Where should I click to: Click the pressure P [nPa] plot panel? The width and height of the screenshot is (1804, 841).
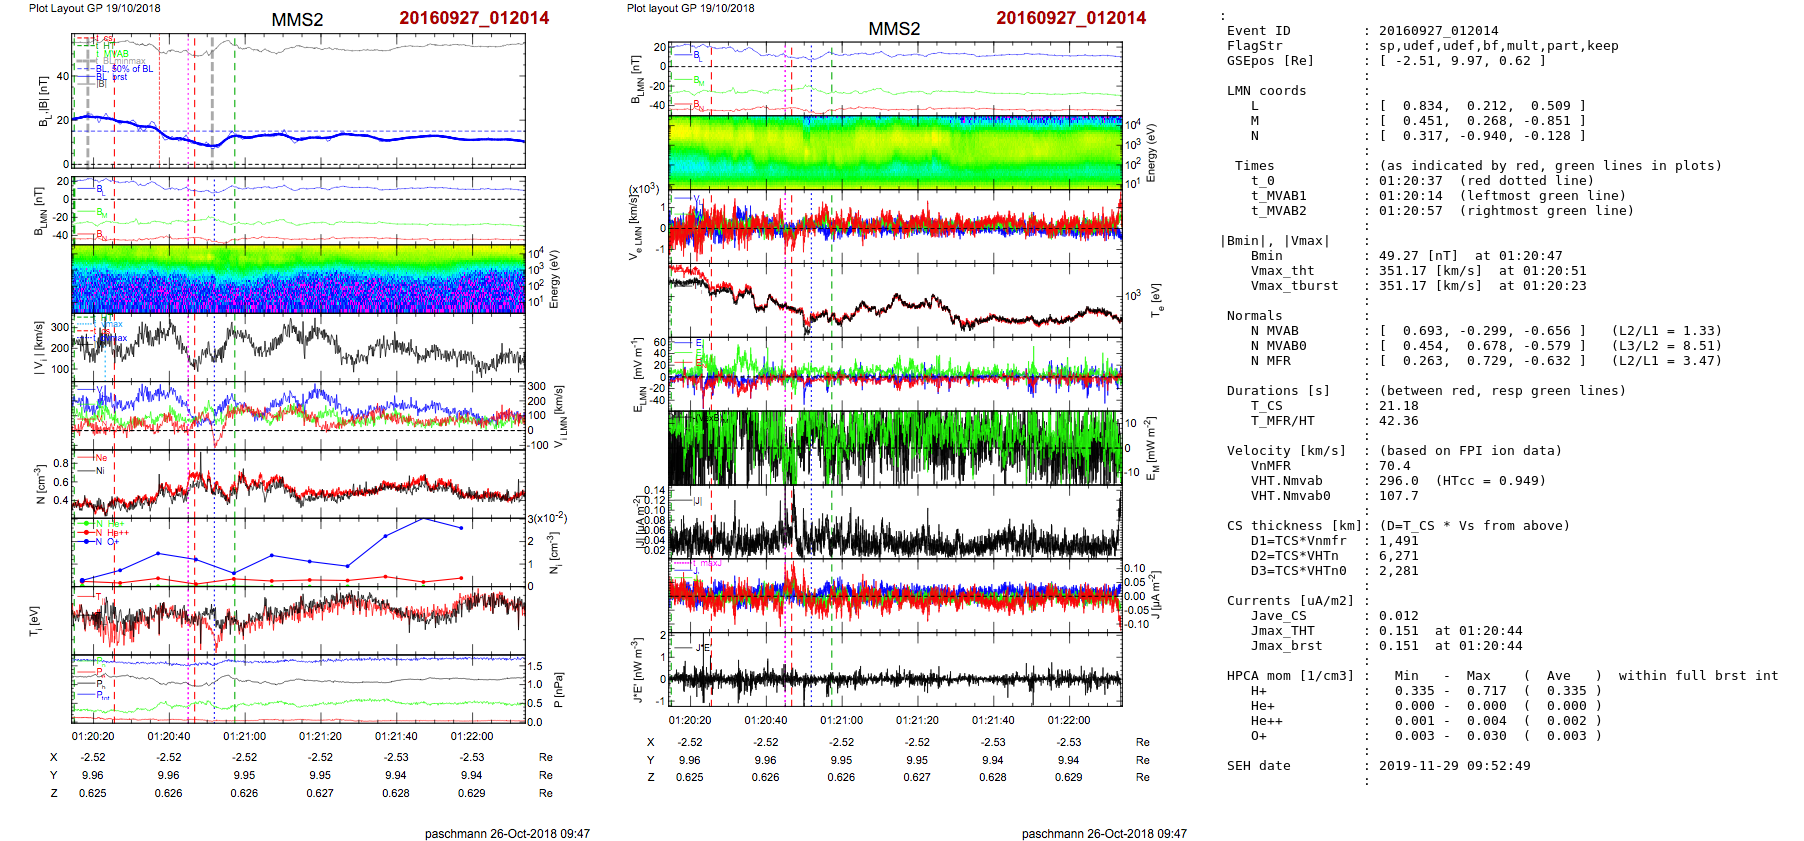(298, 688)
